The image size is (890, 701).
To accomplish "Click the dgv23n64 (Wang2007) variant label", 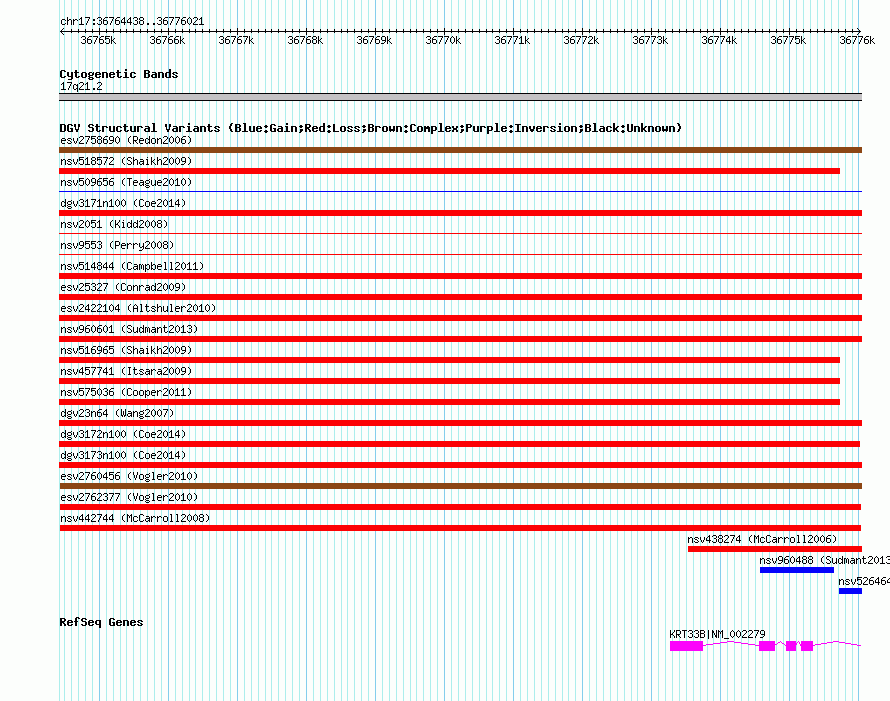I will [x=117, y=413].
